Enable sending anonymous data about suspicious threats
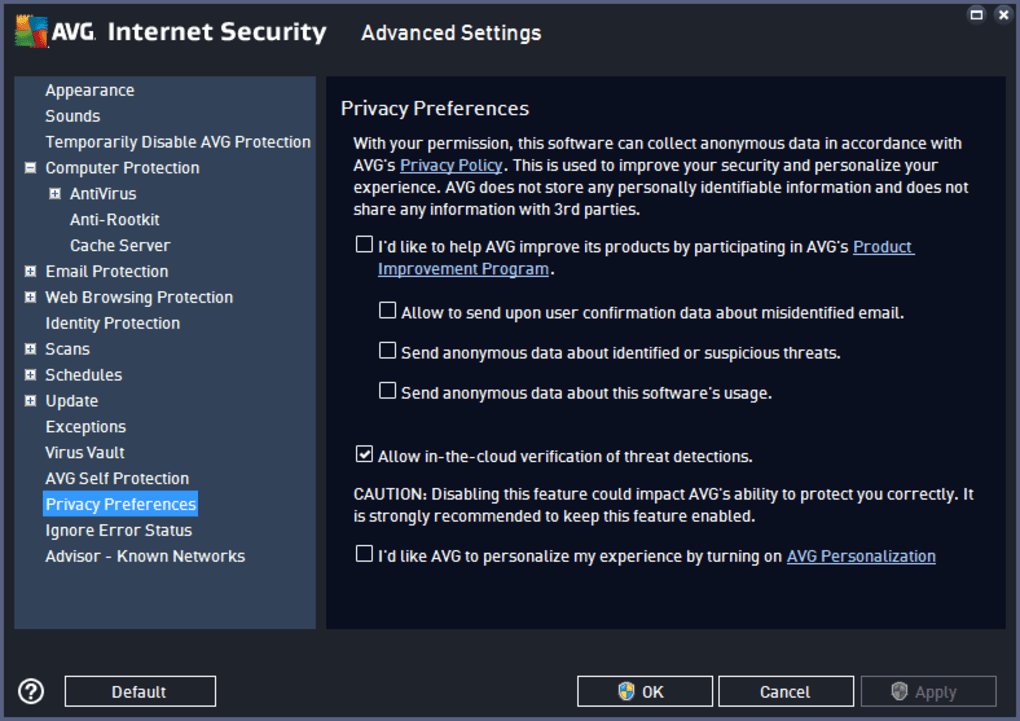Image resolution: width=1020 pixels, height=721 pixels. (387, 350)
